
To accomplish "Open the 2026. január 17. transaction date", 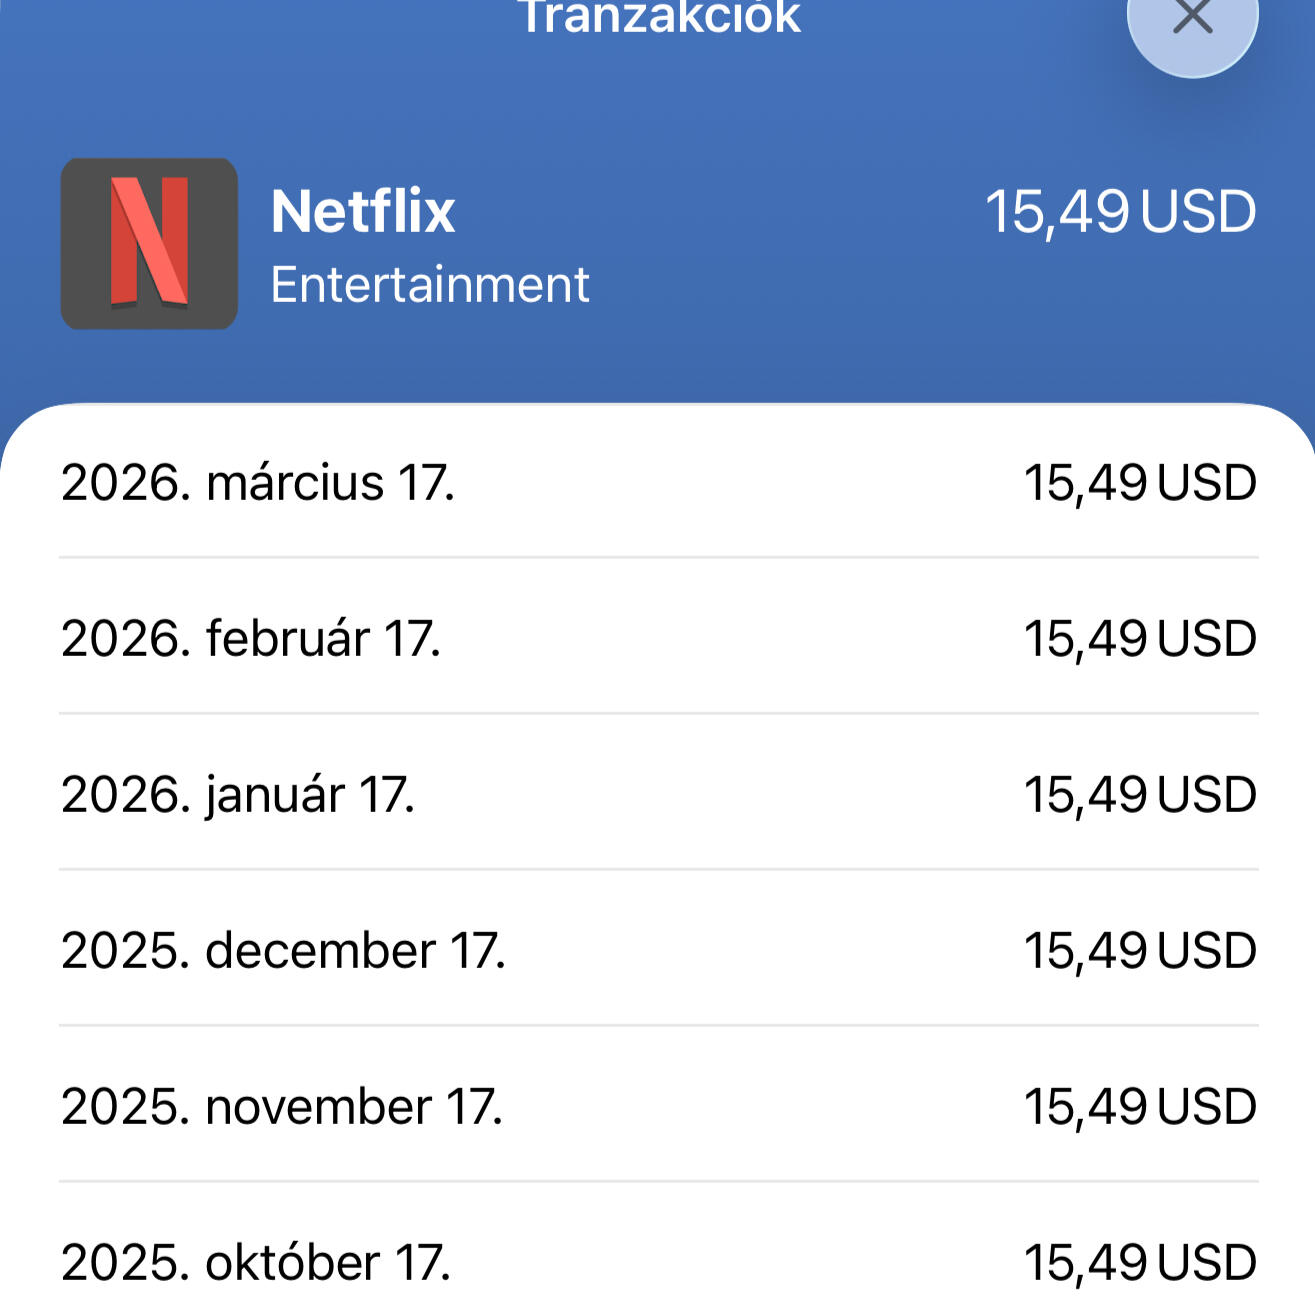I will (238, 795).
